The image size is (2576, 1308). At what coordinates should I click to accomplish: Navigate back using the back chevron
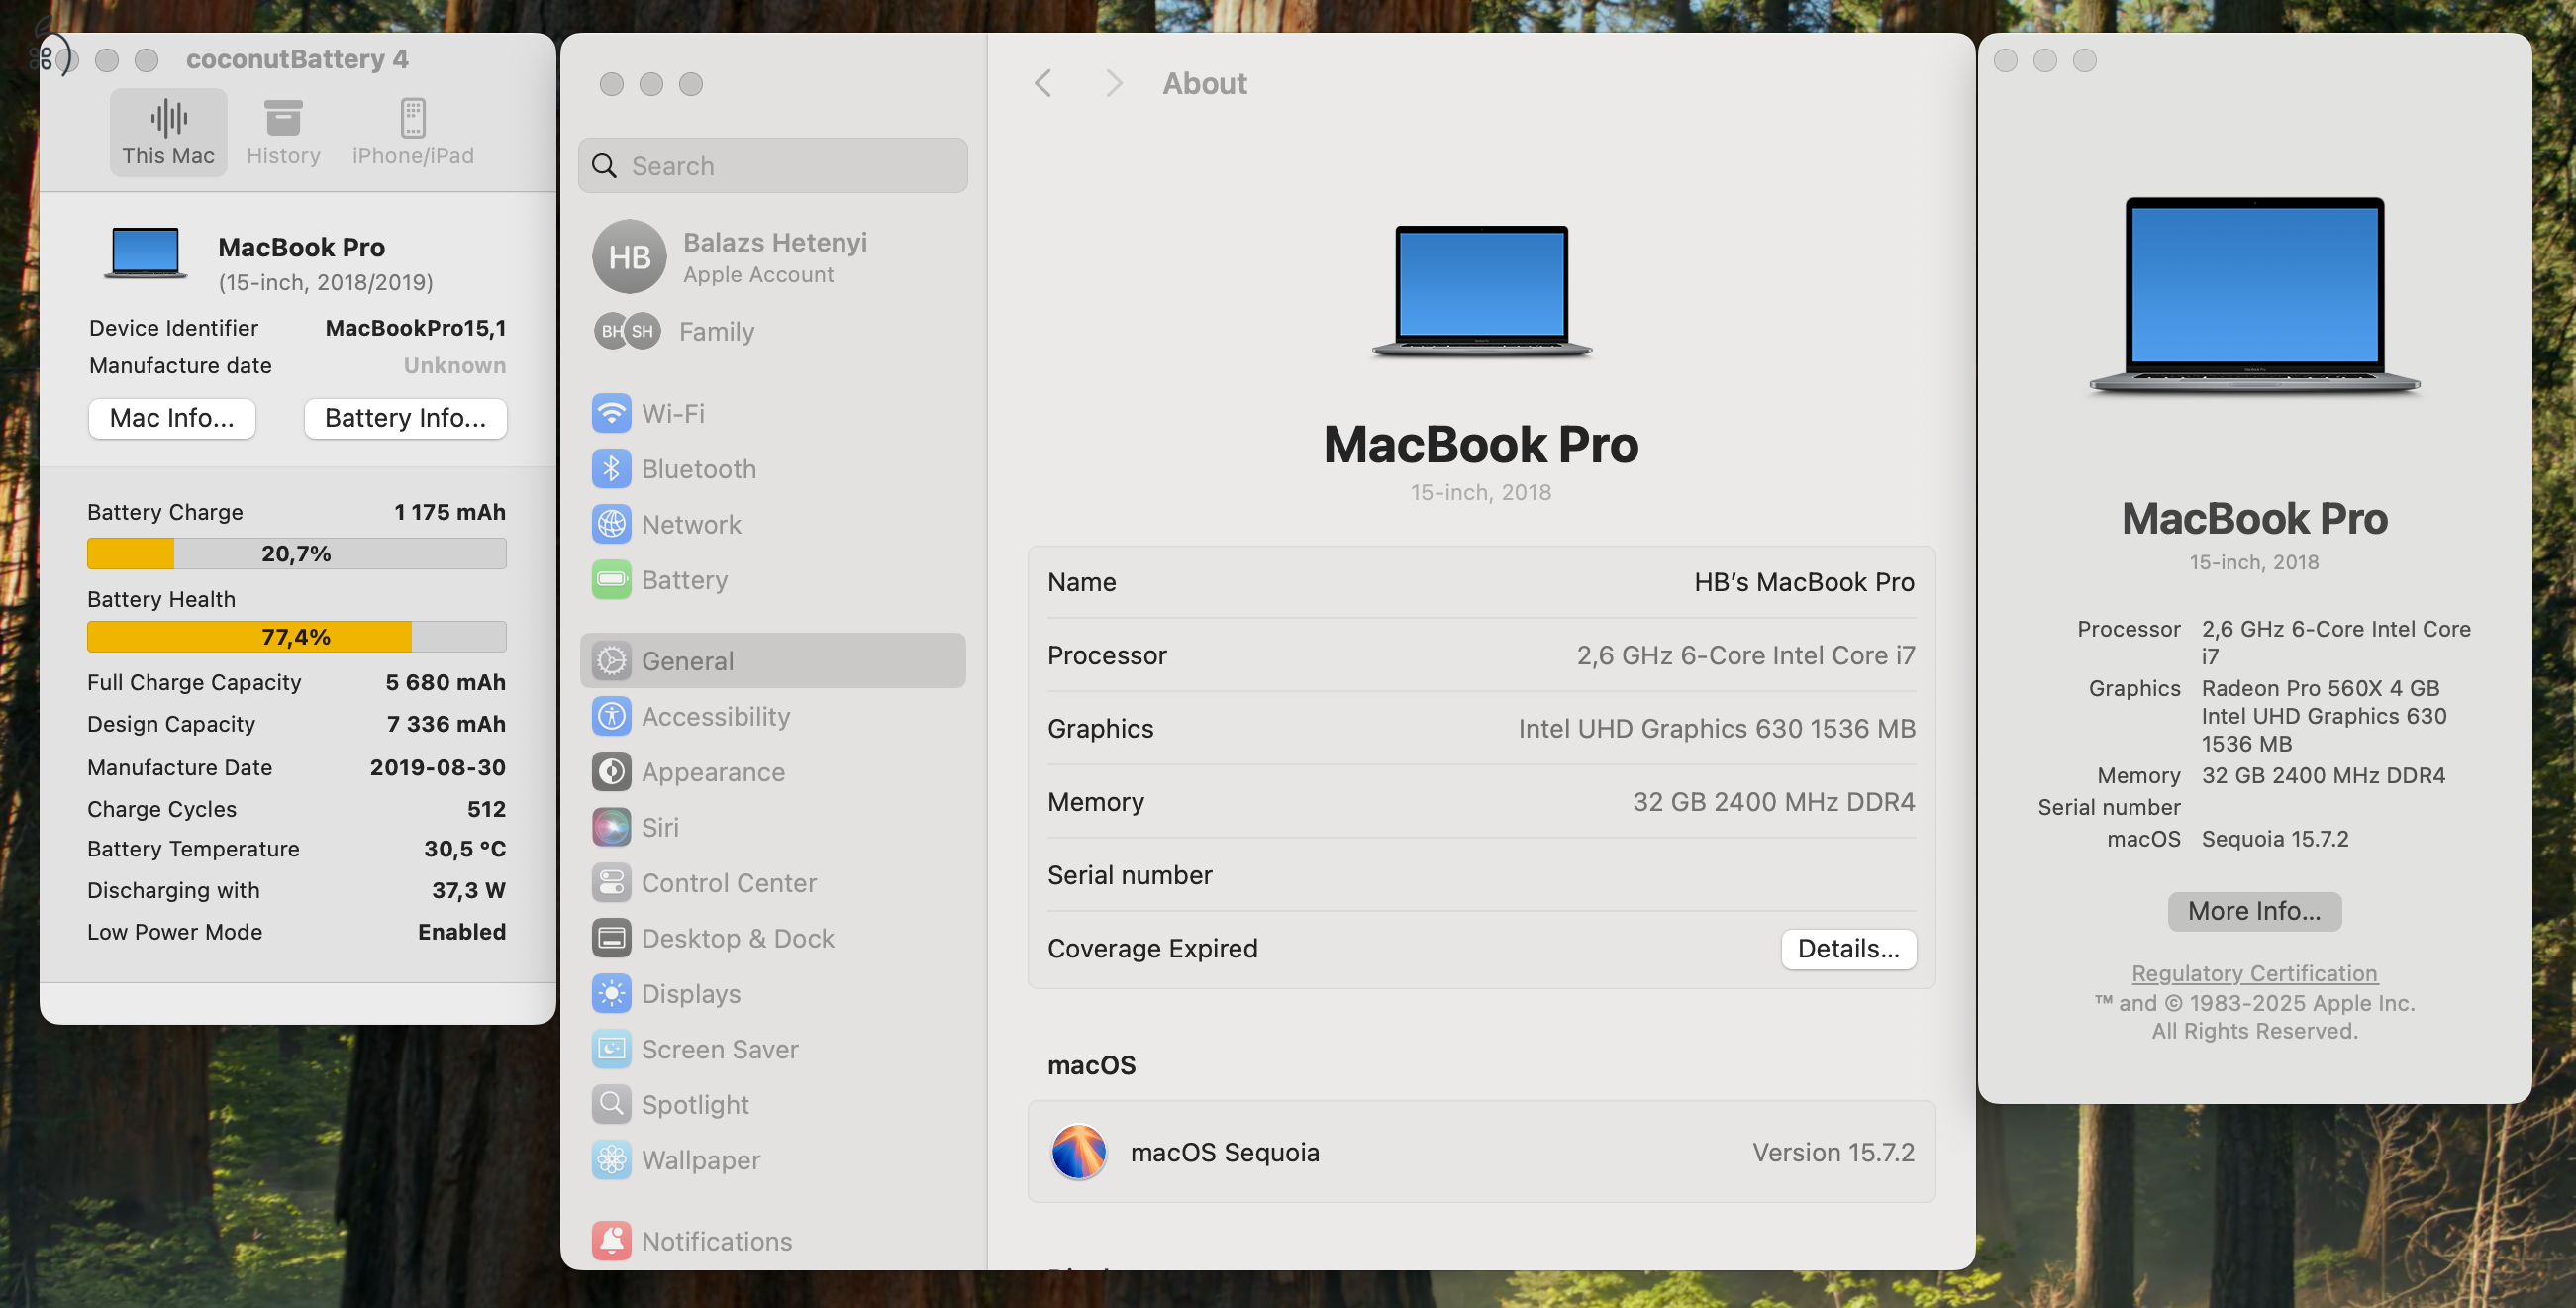[x=1043, y=83]
